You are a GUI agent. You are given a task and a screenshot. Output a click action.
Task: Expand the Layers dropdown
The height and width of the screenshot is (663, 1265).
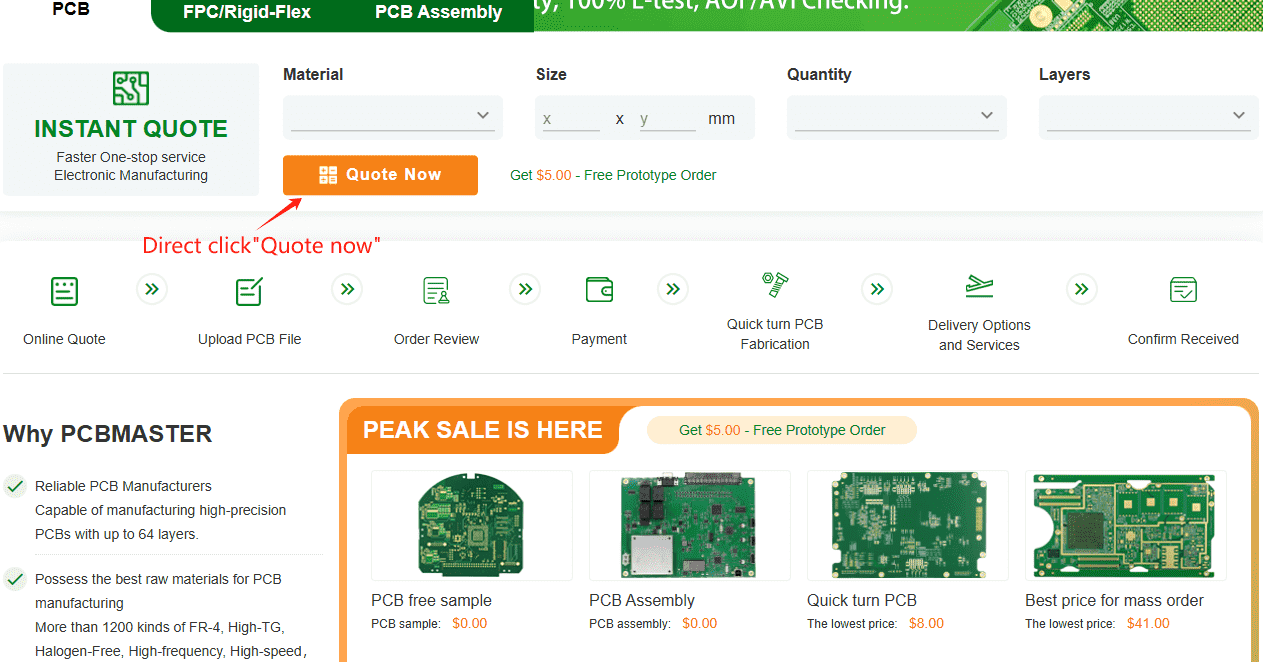pos(1149,116)
